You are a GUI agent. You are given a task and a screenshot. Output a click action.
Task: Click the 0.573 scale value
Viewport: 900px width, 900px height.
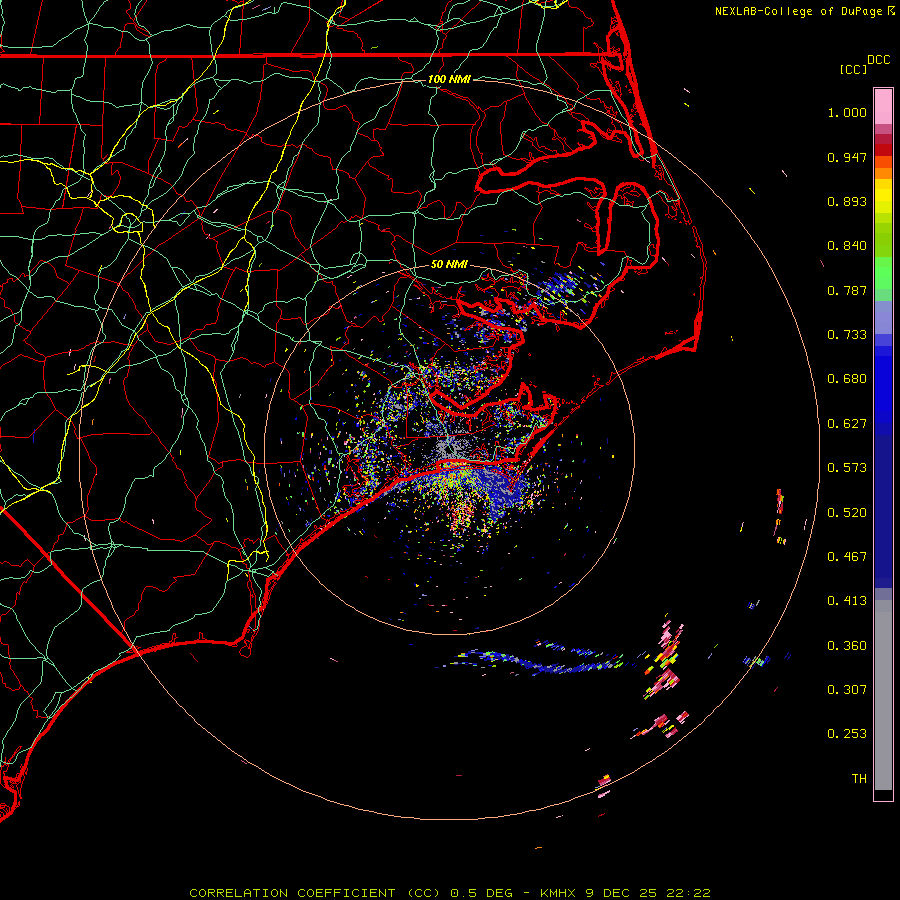tap(847, 468)
